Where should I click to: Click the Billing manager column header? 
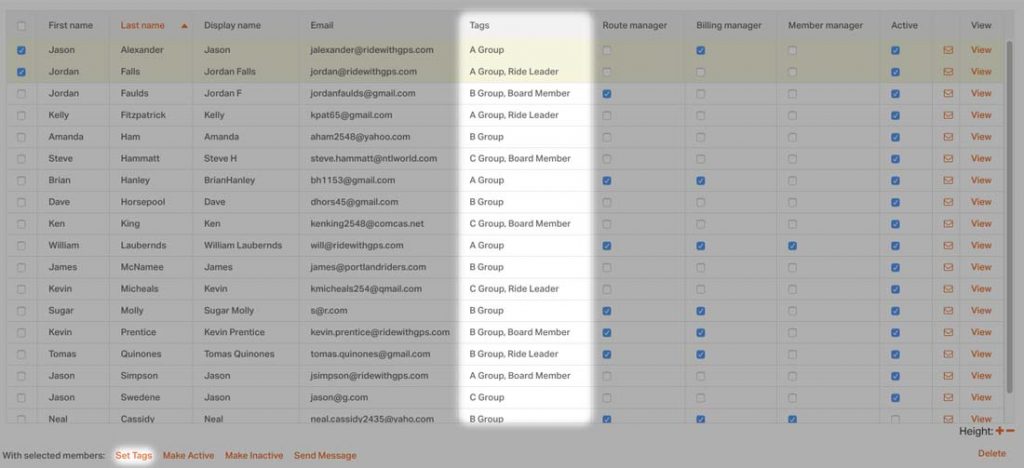pos(729,25)
